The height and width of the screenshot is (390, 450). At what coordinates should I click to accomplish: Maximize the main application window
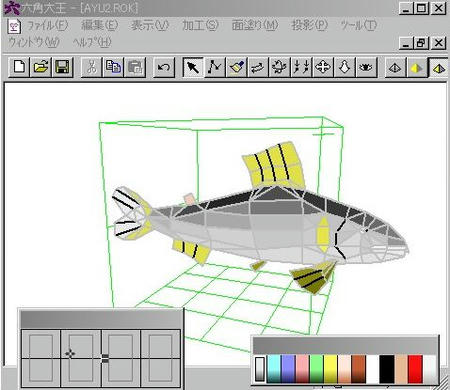pyautogui.click(x=421, y=8)
